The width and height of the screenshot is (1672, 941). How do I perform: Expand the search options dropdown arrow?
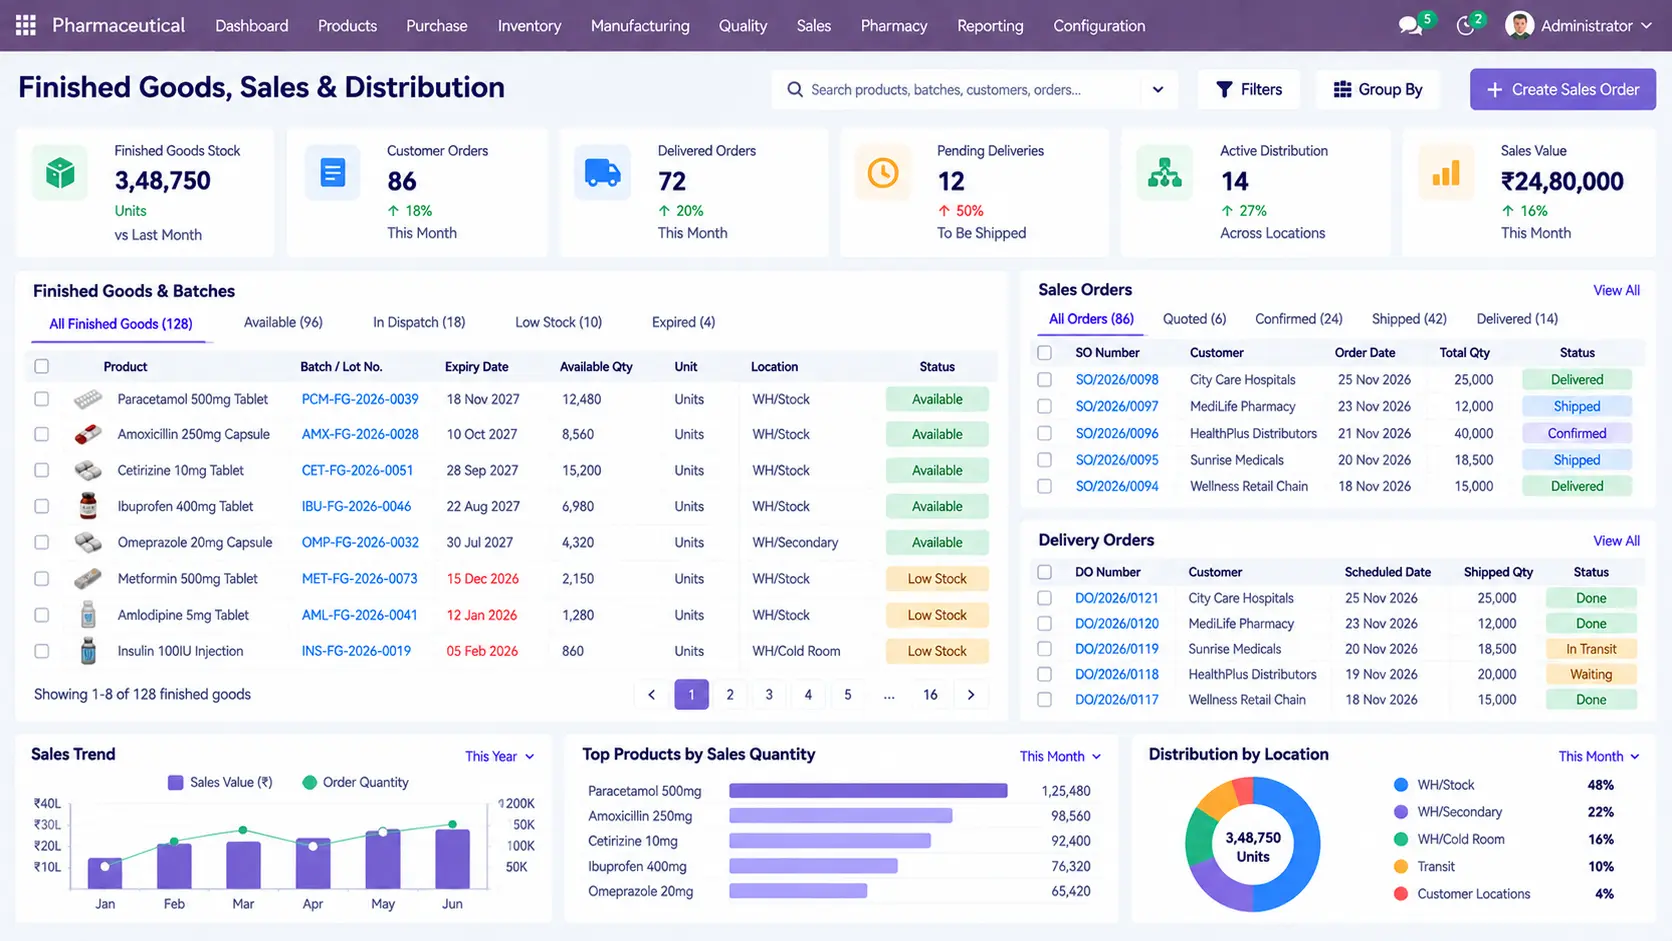click(x=1158, y=90)
